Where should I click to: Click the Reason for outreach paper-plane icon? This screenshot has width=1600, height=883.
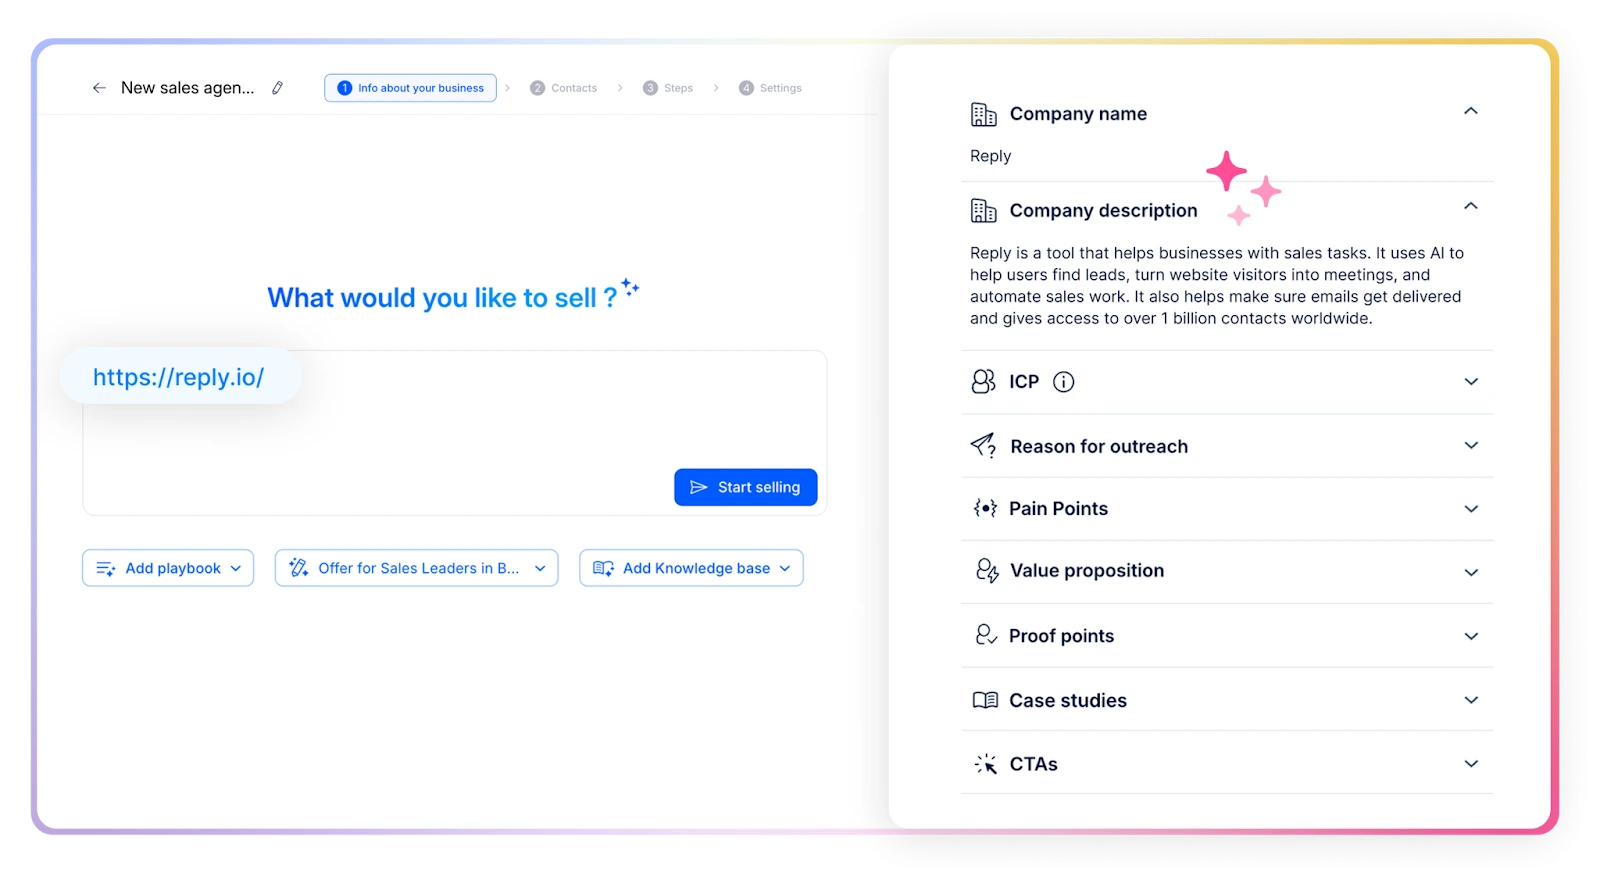984,445
